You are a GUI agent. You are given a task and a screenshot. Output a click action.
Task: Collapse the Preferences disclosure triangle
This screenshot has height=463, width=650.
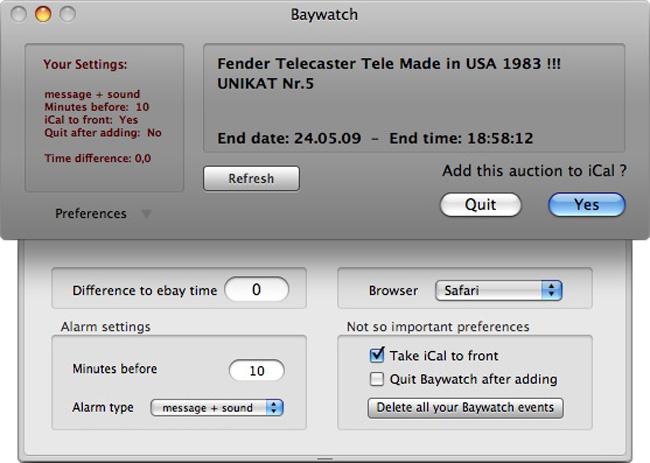146,214
